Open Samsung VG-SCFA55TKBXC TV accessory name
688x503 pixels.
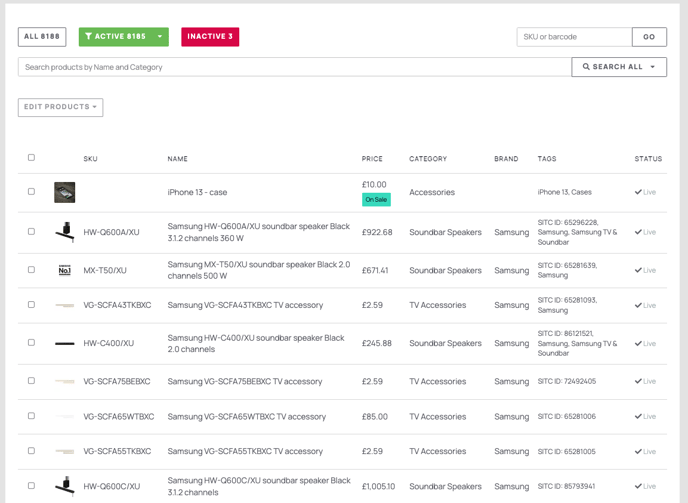pos(245,451)
